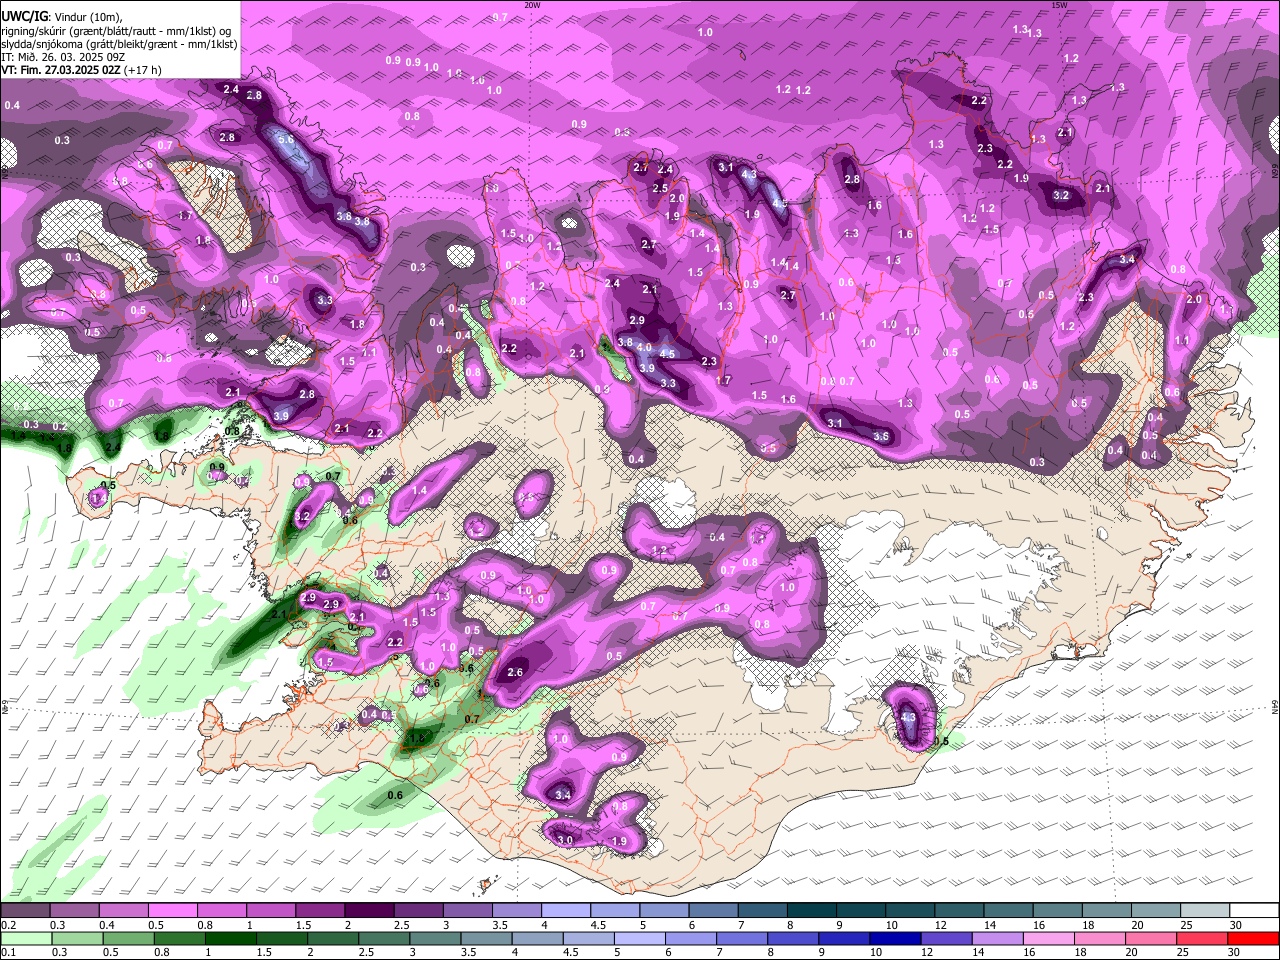Click the green rain swatch labeled 0.5
The height and width of the screenshot is (960, 1280).
pyautogui.click(x=129, y=939)
